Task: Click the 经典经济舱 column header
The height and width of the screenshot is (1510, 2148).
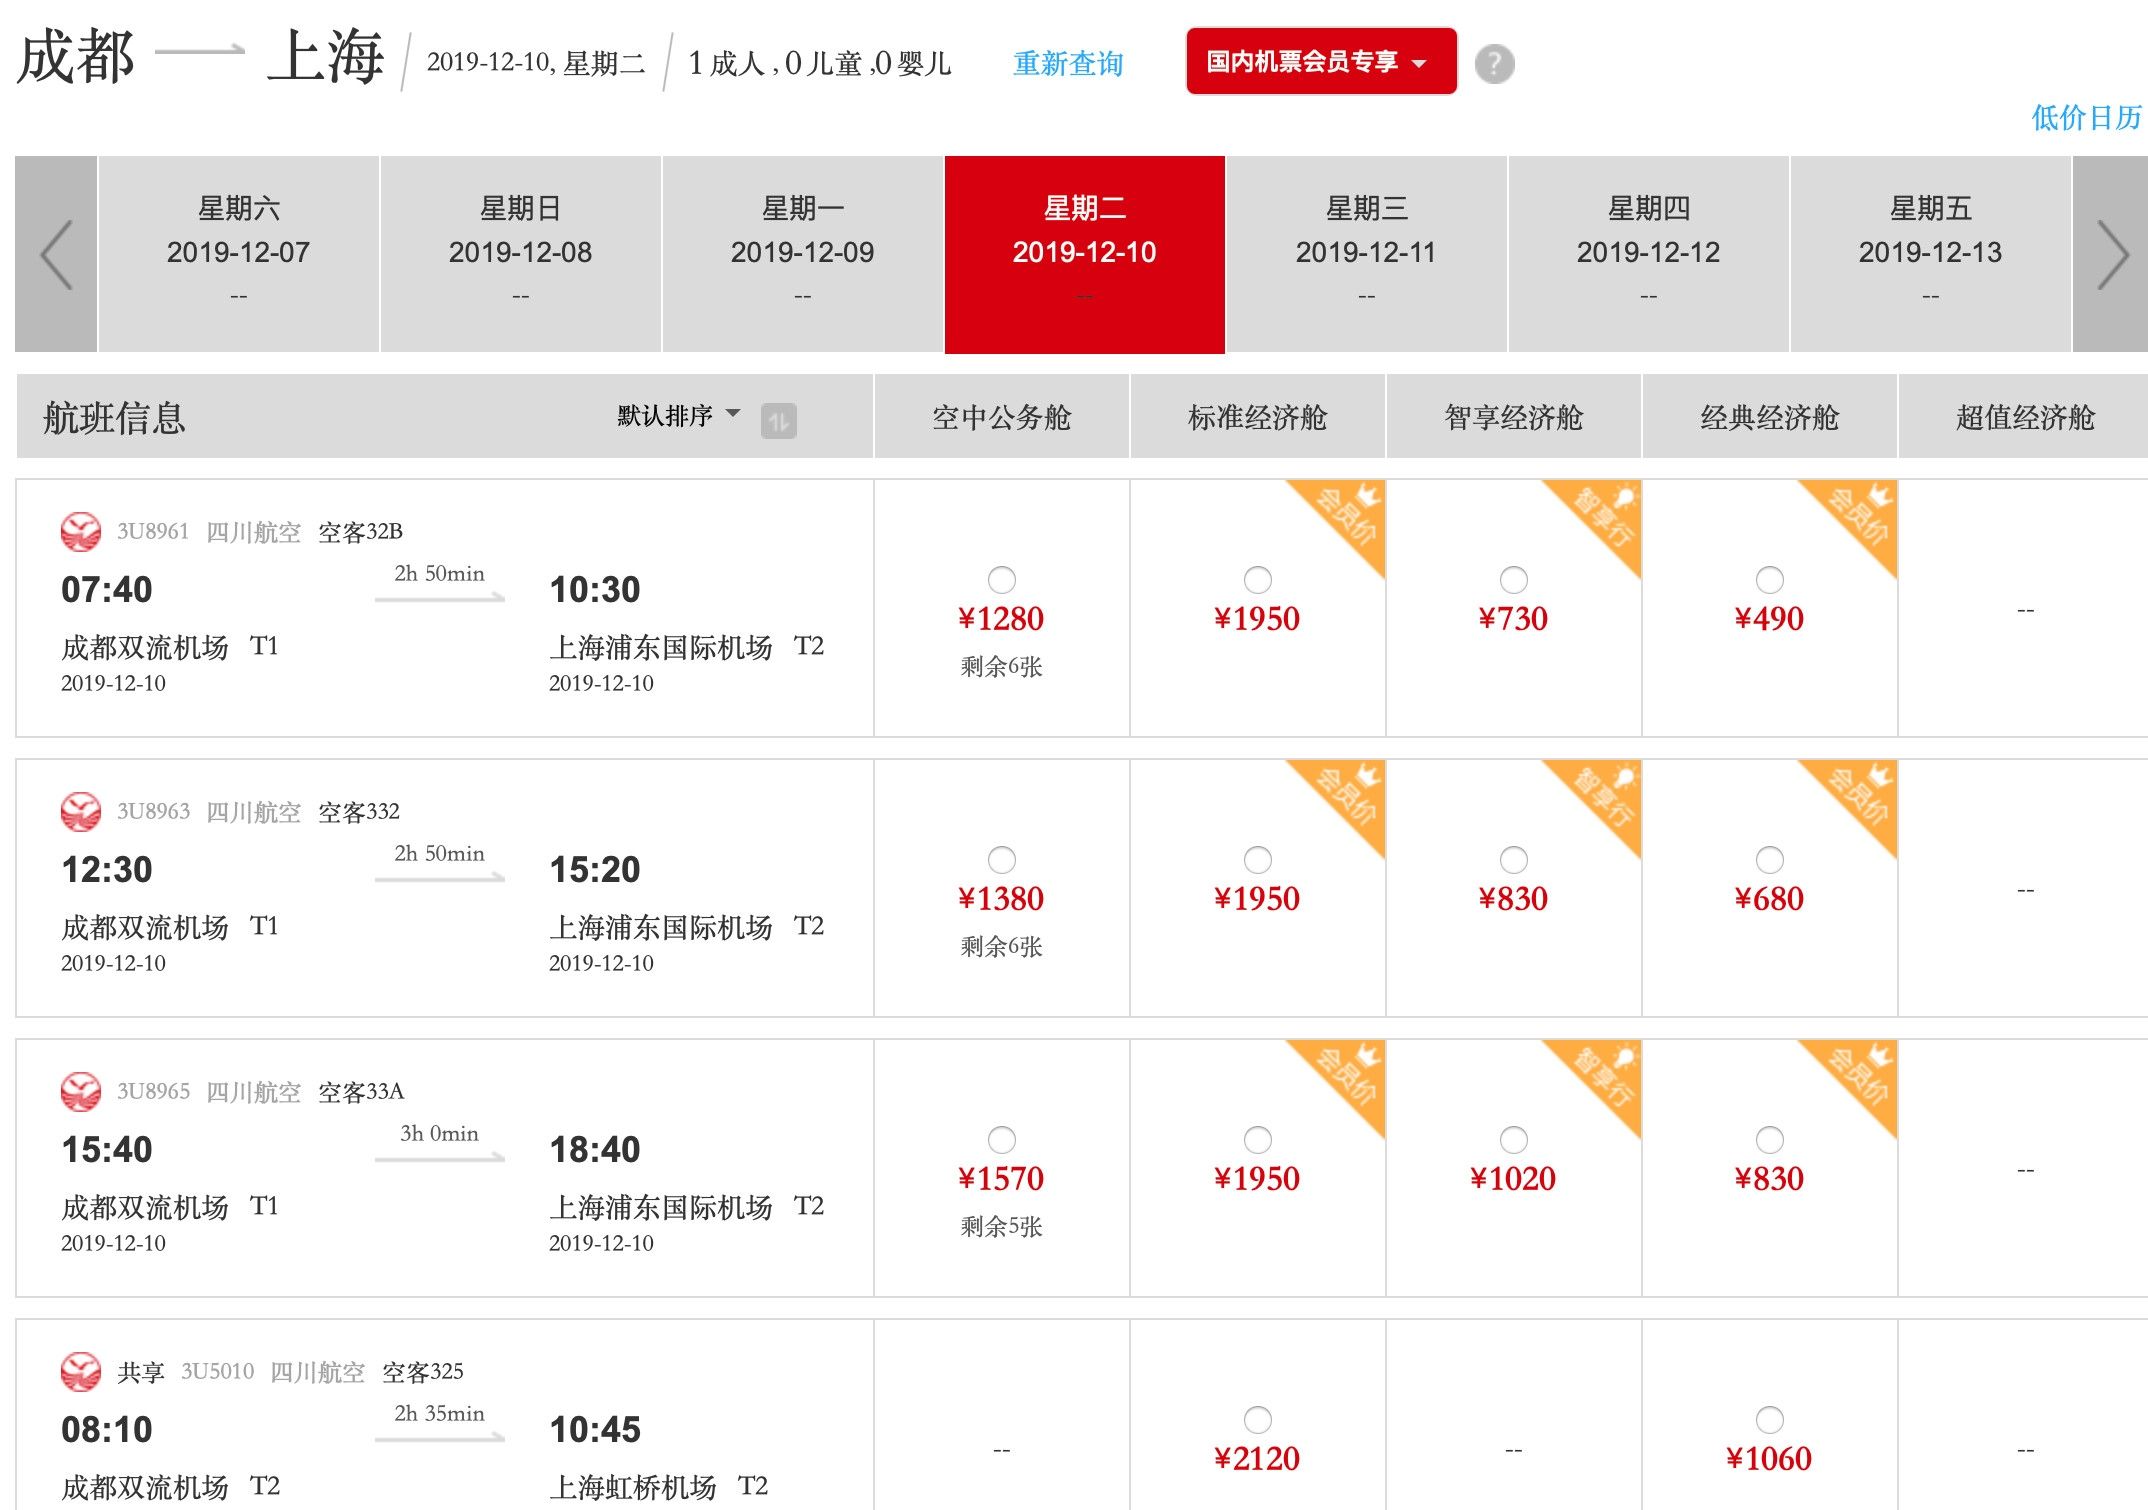Action: click(x=1769, y=417)
